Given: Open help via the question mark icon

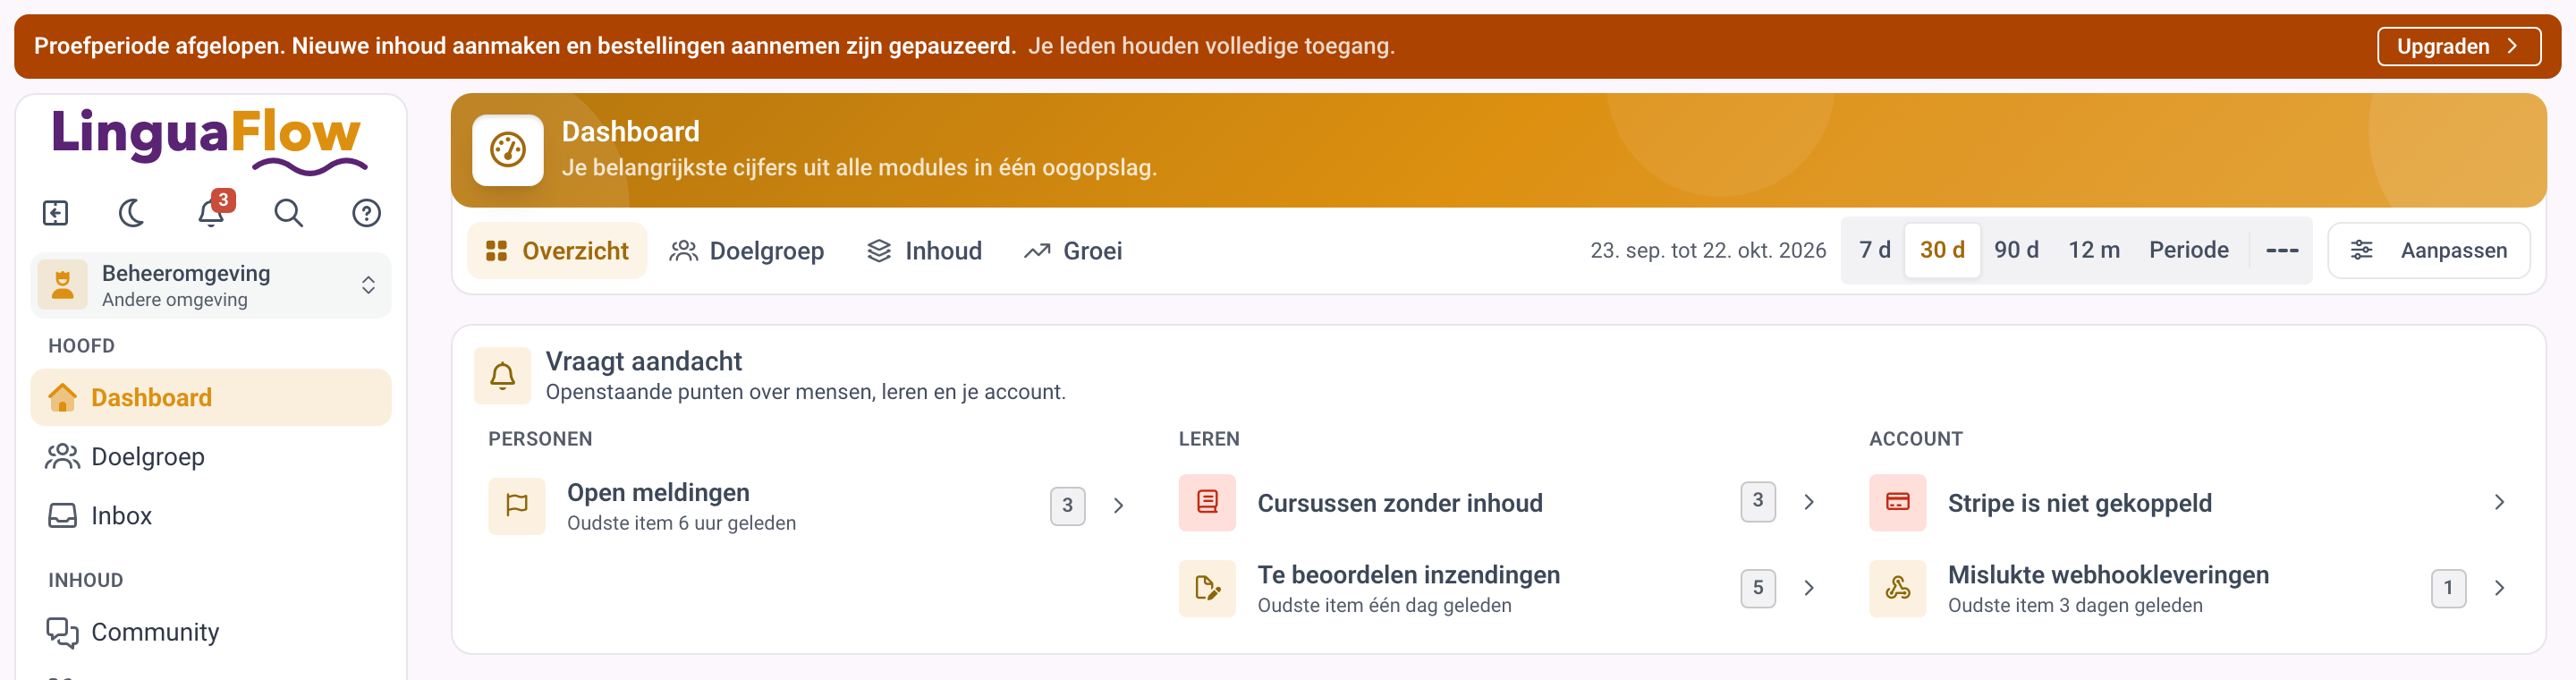Looking at the screenshot, I should 366,213.
